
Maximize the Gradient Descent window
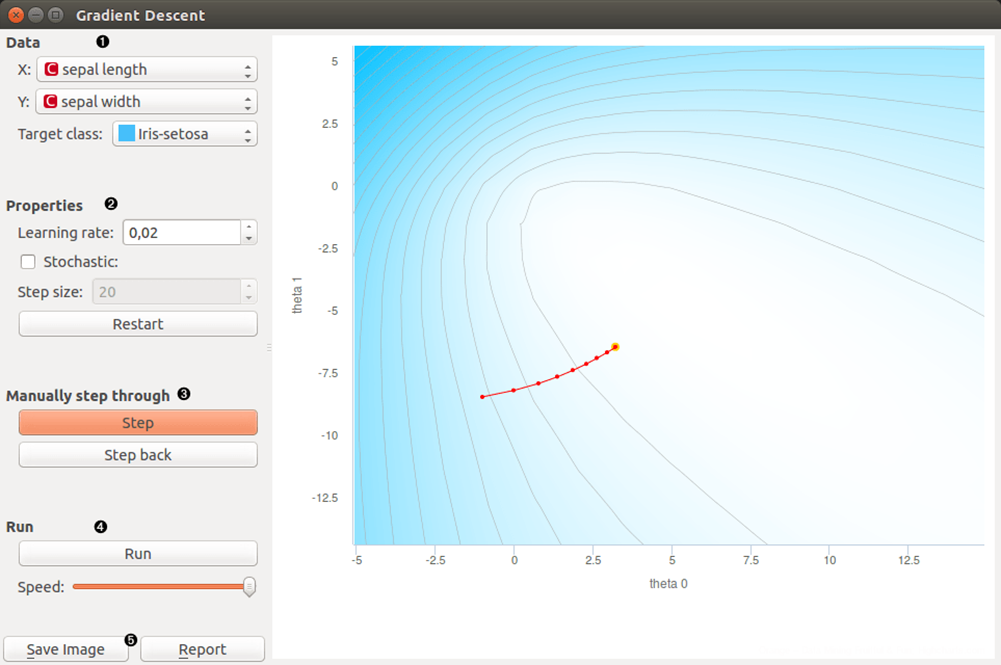tap(56, 15)
